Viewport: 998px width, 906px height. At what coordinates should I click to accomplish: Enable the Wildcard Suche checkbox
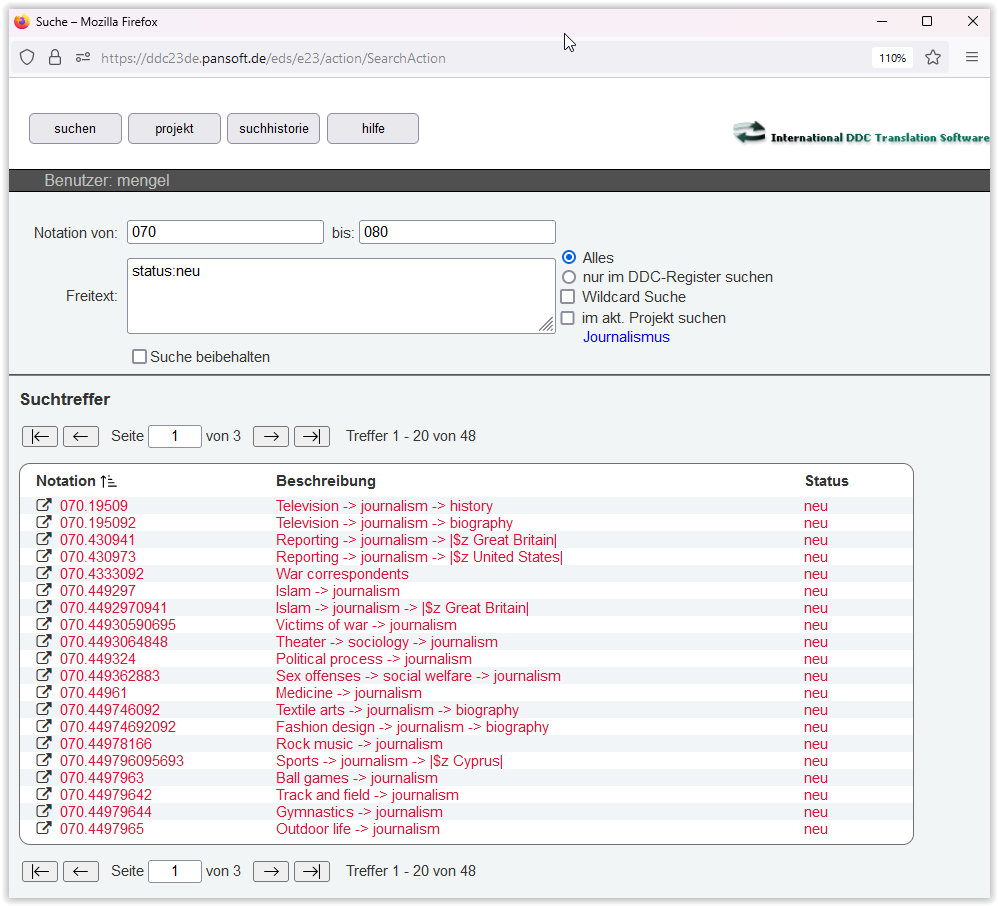(568, 297)
